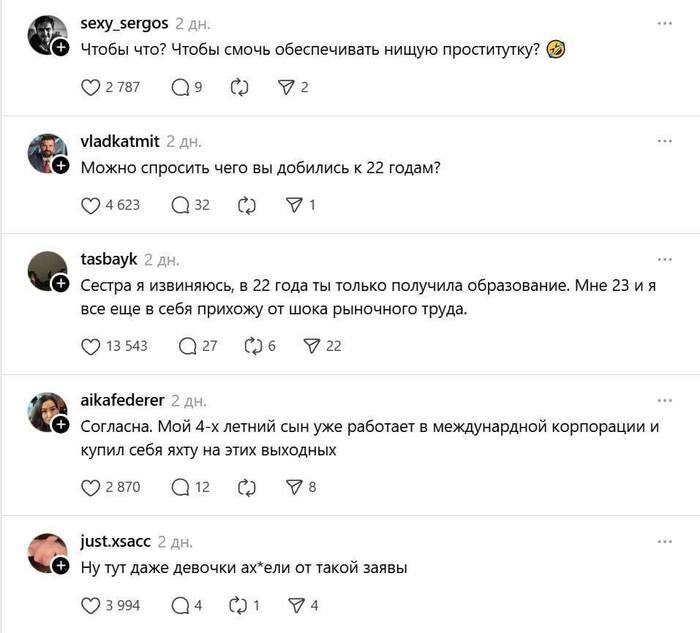
Task: Open the just.xsacc profile picture
Action: coord(46,552)
